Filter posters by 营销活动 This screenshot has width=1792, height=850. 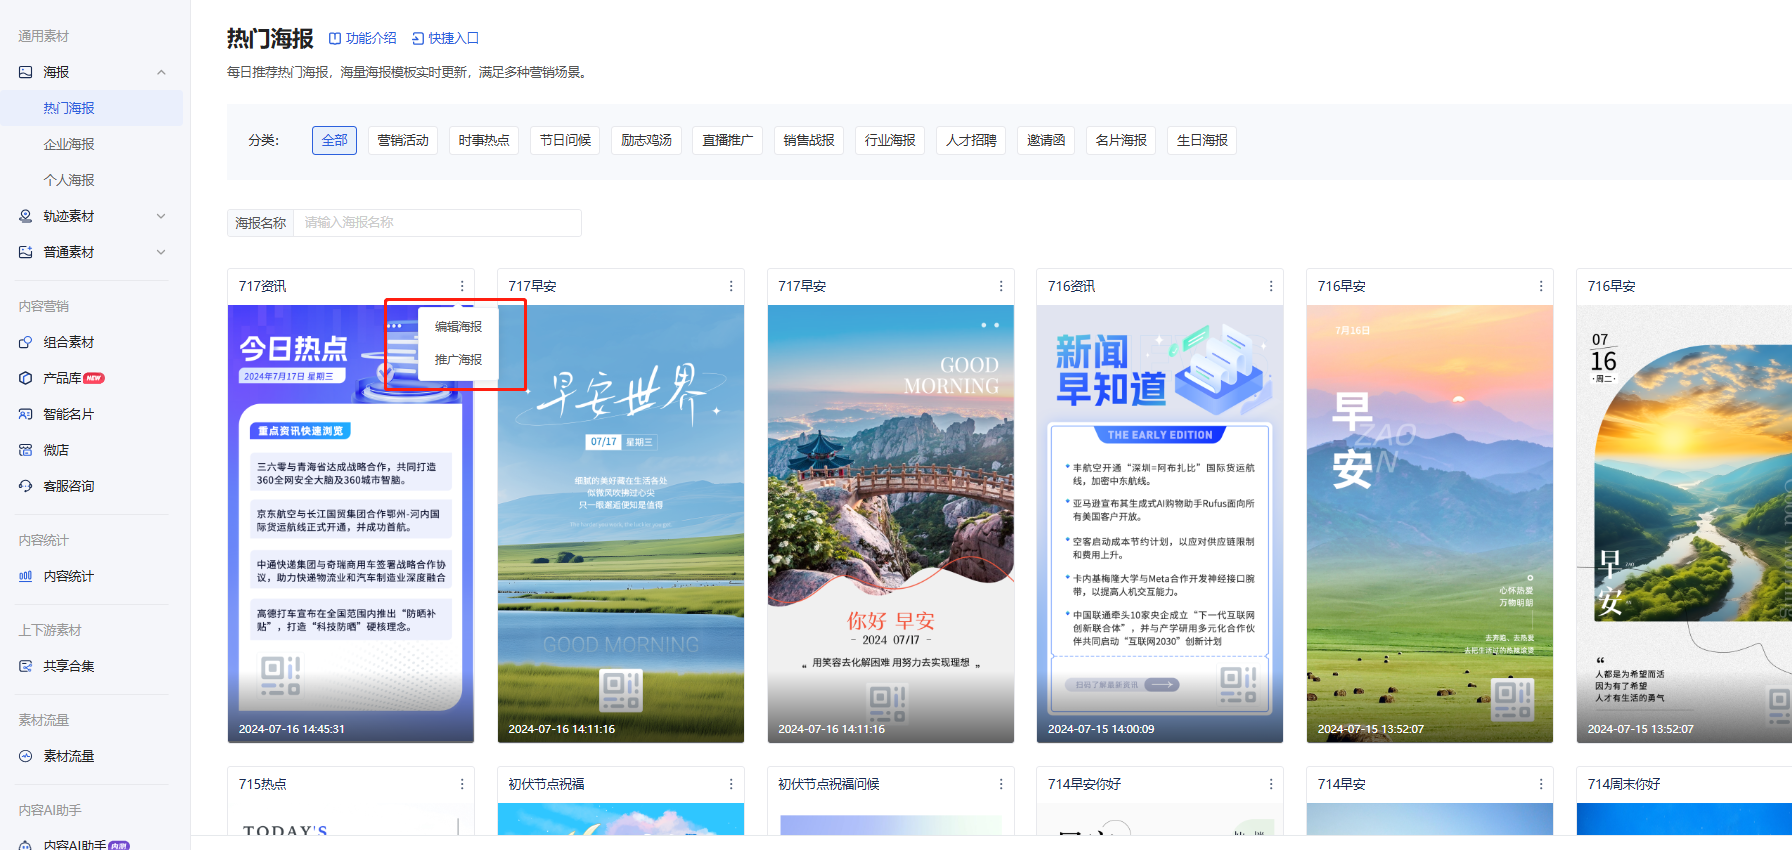click(x=403, y=140)
